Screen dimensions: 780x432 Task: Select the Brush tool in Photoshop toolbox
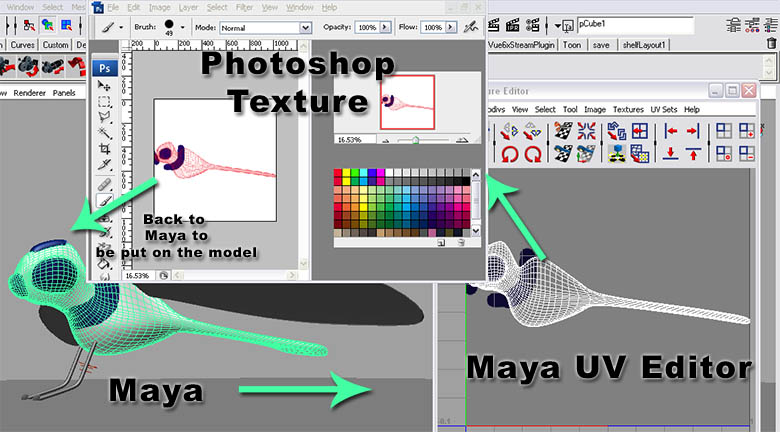click(104, 201)
